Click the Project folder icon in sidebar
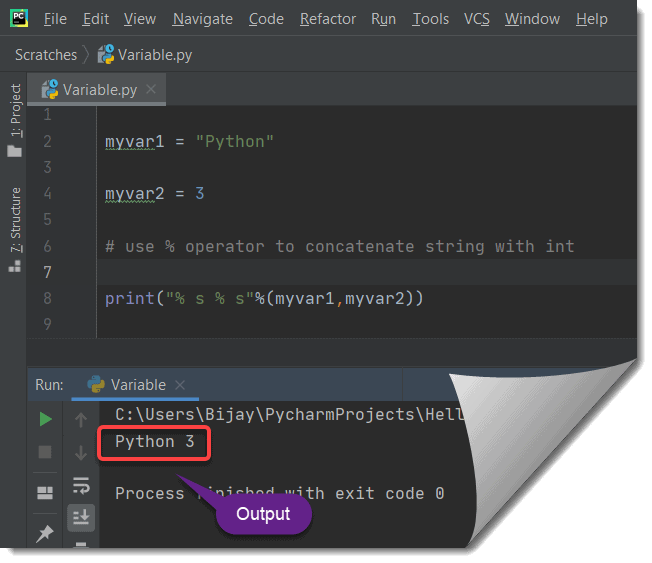 (x=15, y=151)
